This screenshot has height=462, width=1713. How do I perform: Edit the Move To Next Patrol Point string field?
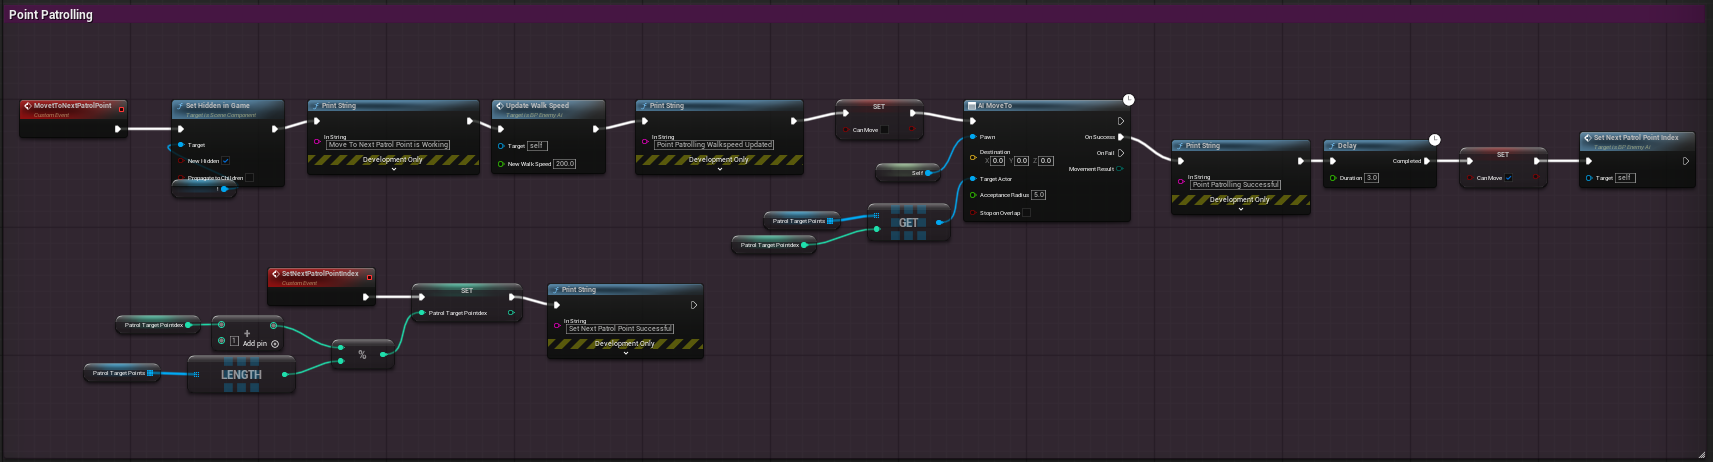(x=388, y=144)
